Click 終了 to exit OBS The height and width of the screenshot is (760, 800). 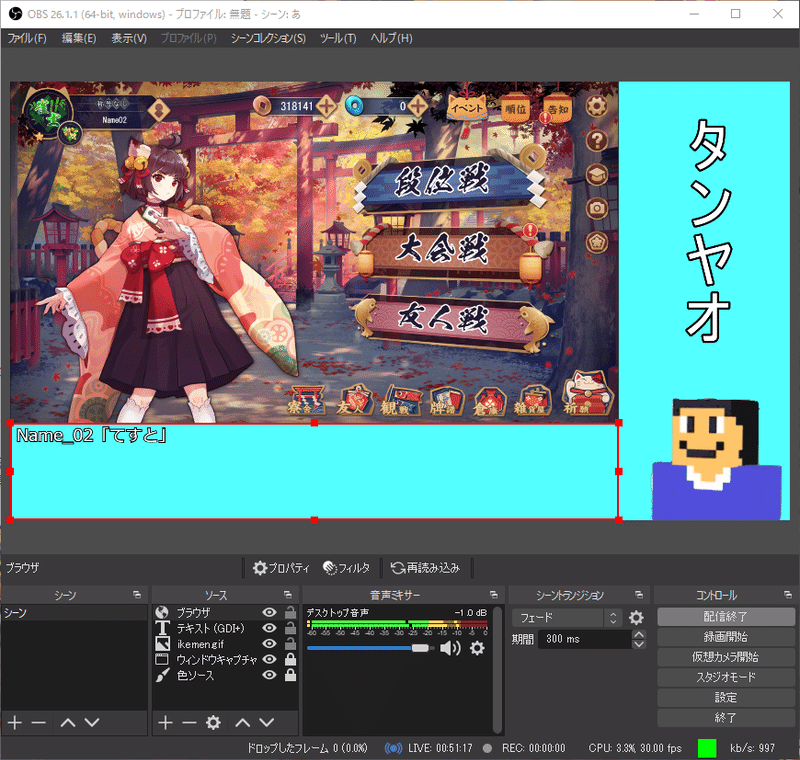click(726, 718)
